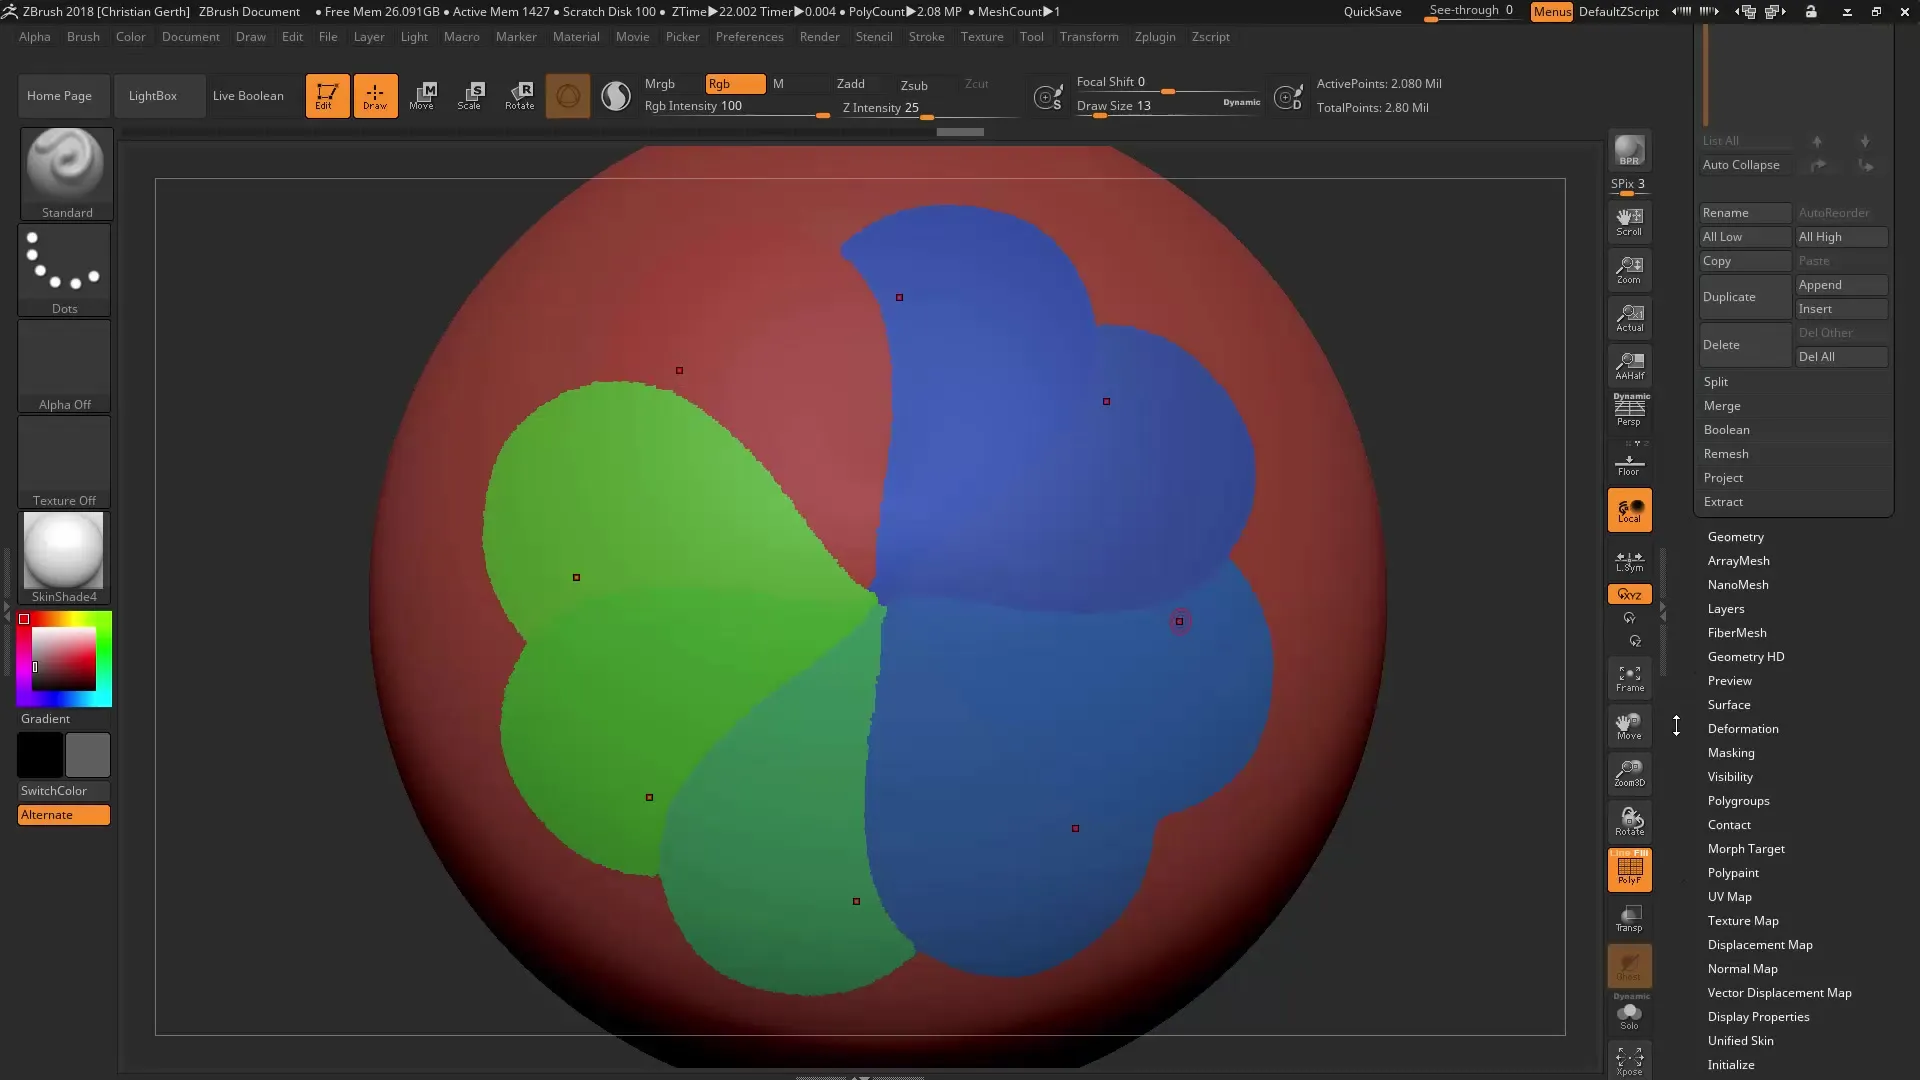The image size is (1920, 1080).
Task: Pick a color in the color picker square
Action: 64,659
